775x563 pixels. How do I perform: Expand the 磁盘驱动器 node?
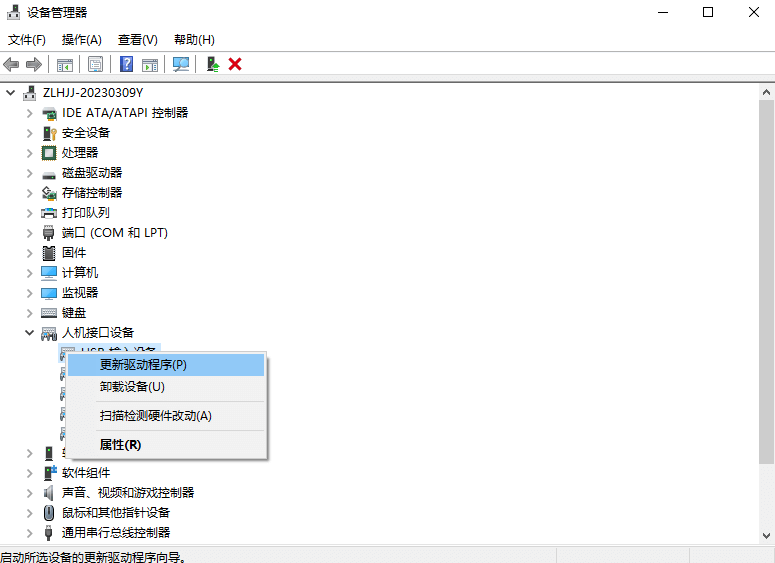(30, 173)
